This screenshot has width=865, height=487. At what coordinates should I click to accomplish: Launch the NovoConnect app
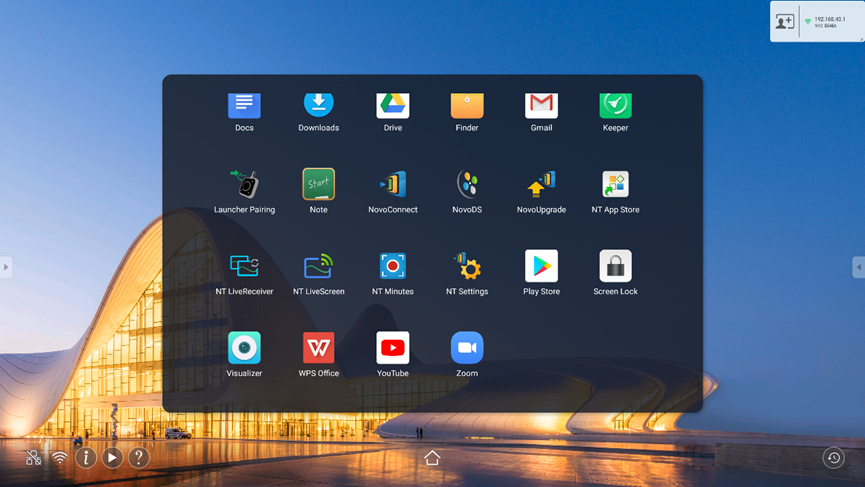coord(393,184)
